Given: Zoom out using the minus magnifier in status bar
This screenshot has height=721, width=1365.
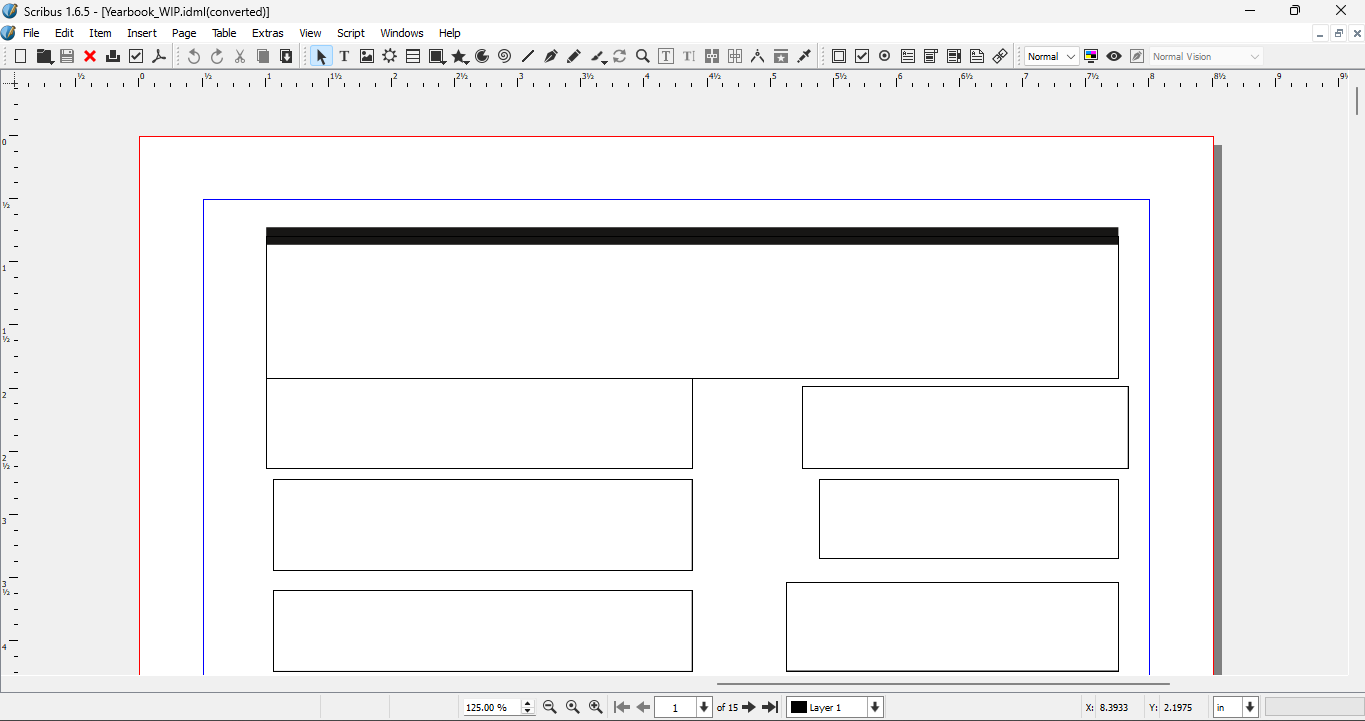Looking at the screenshot, I should (x=550, y=707).
